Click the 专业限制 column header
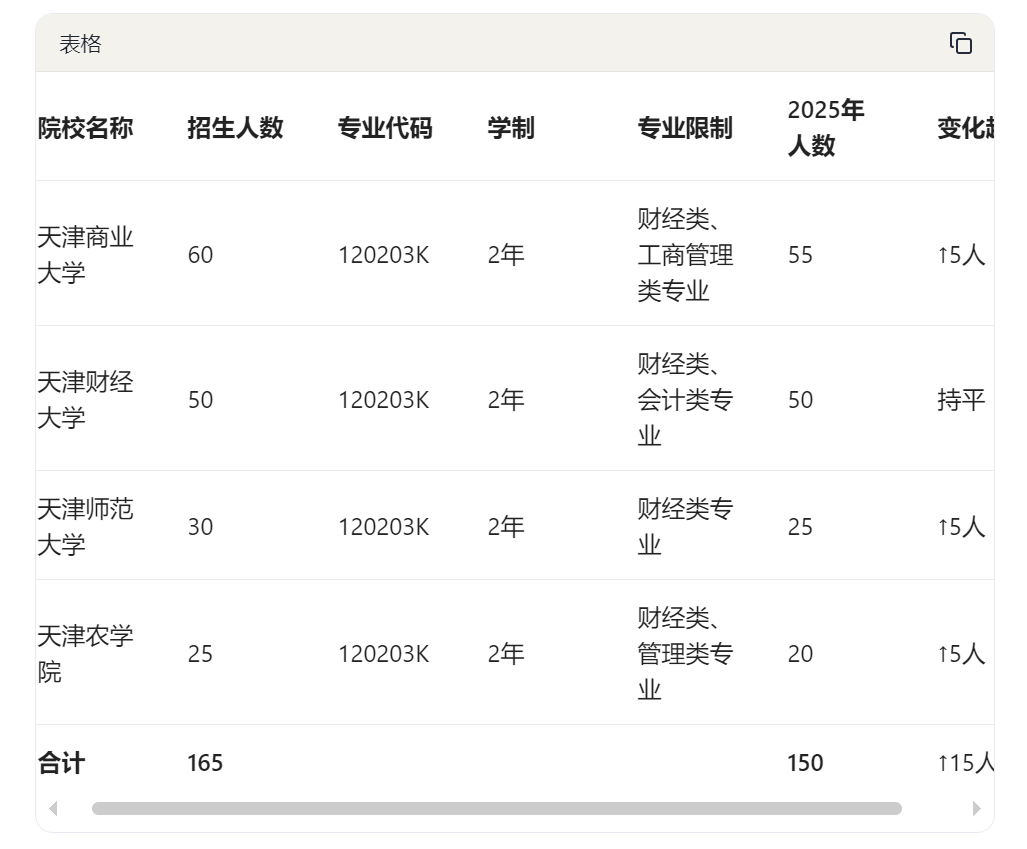The width and height of the screenshot is (1027, 849). click(x=685, y=128)
